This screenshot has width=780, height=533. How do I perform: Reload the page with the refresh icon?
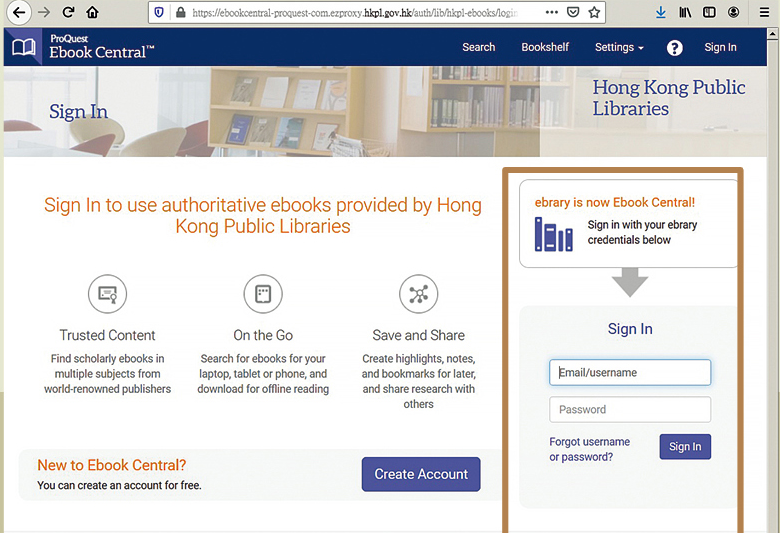click(68, 12)
